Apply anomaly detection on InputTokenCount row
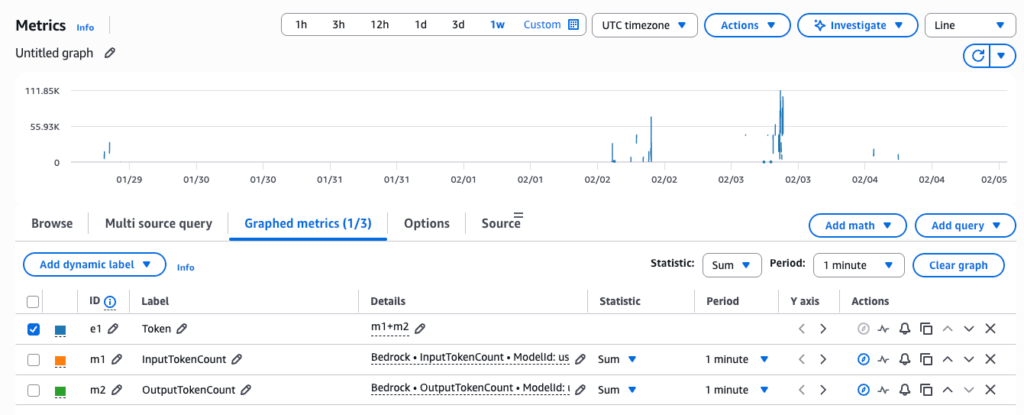The height and width of the screenshot is (415, 1024). tap(884, 359)
